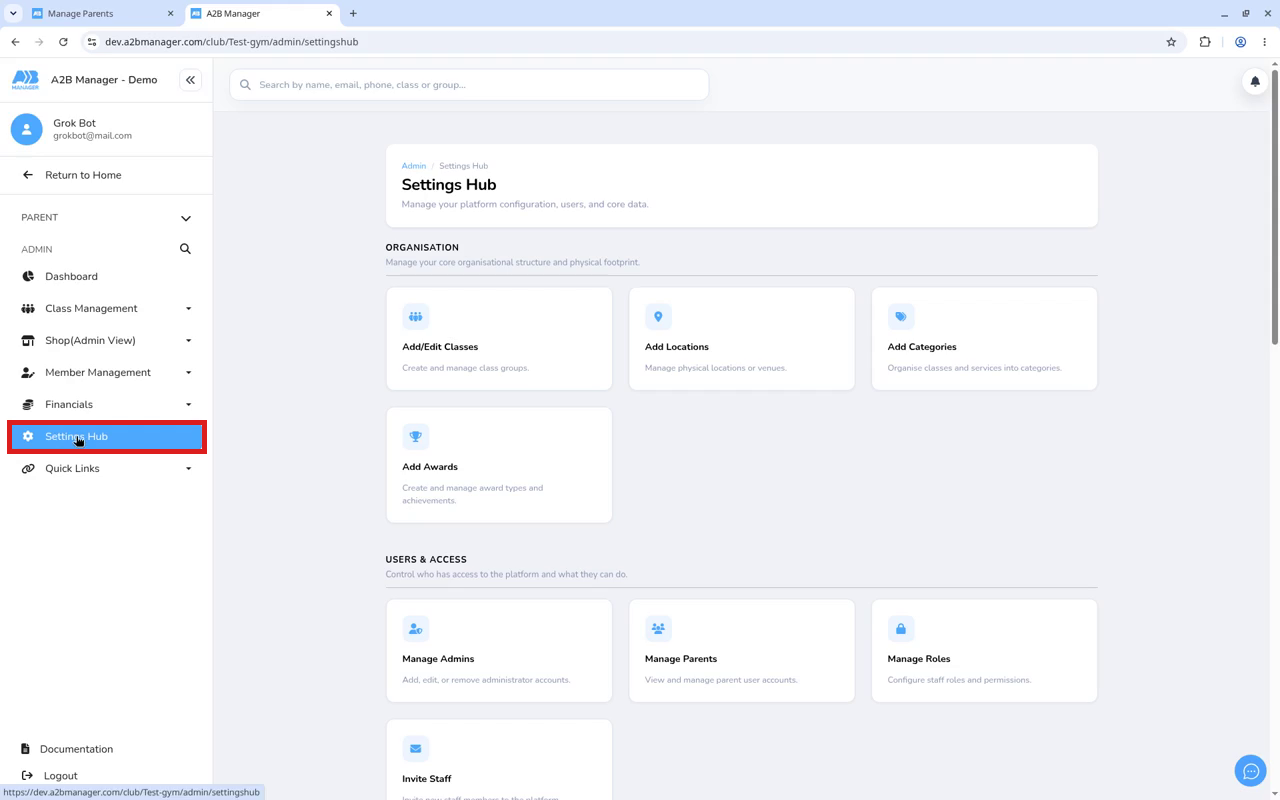Click the Add/Edit Classes group icon

point(415,317)
